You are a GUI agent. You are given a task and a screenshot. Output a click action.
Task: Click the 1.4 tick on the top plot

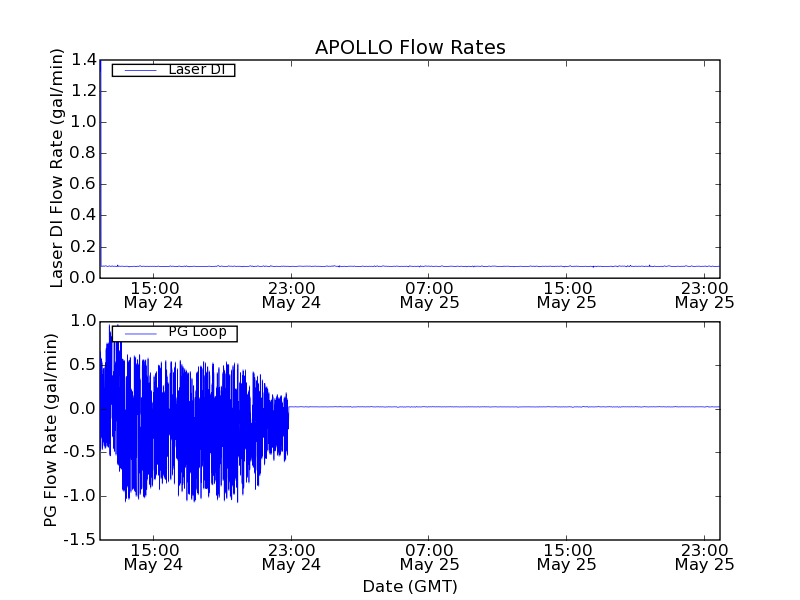coord(83,60)
